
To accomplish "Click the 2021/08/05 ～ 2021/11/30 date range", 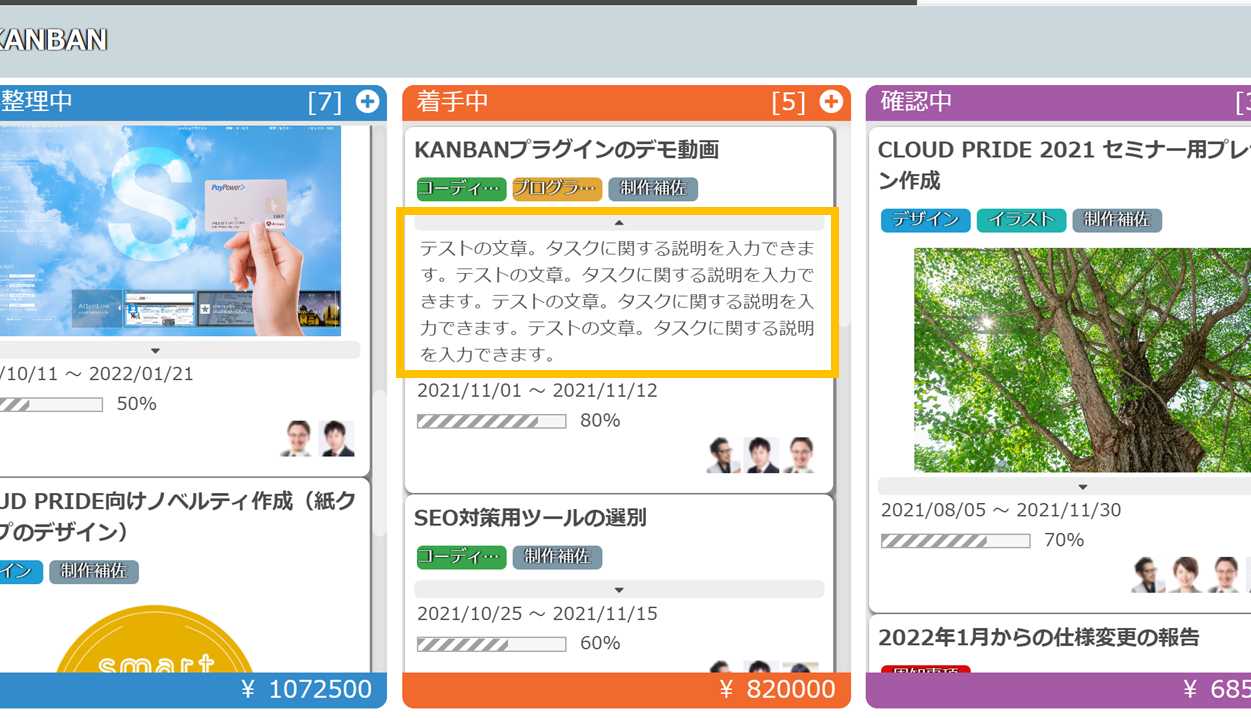I will pos(1001,510).
